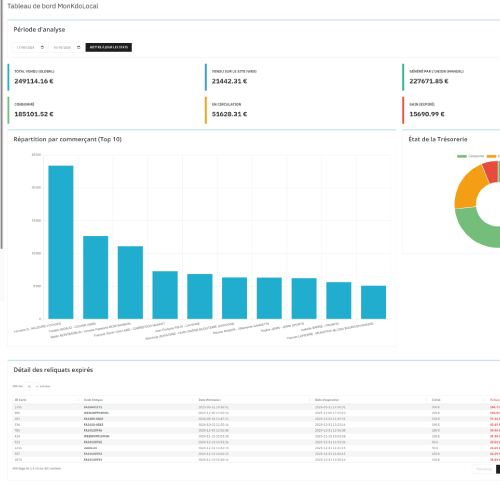Open the entries-per-page dropdown
The image size is (500, 500).
pos(32,386)
